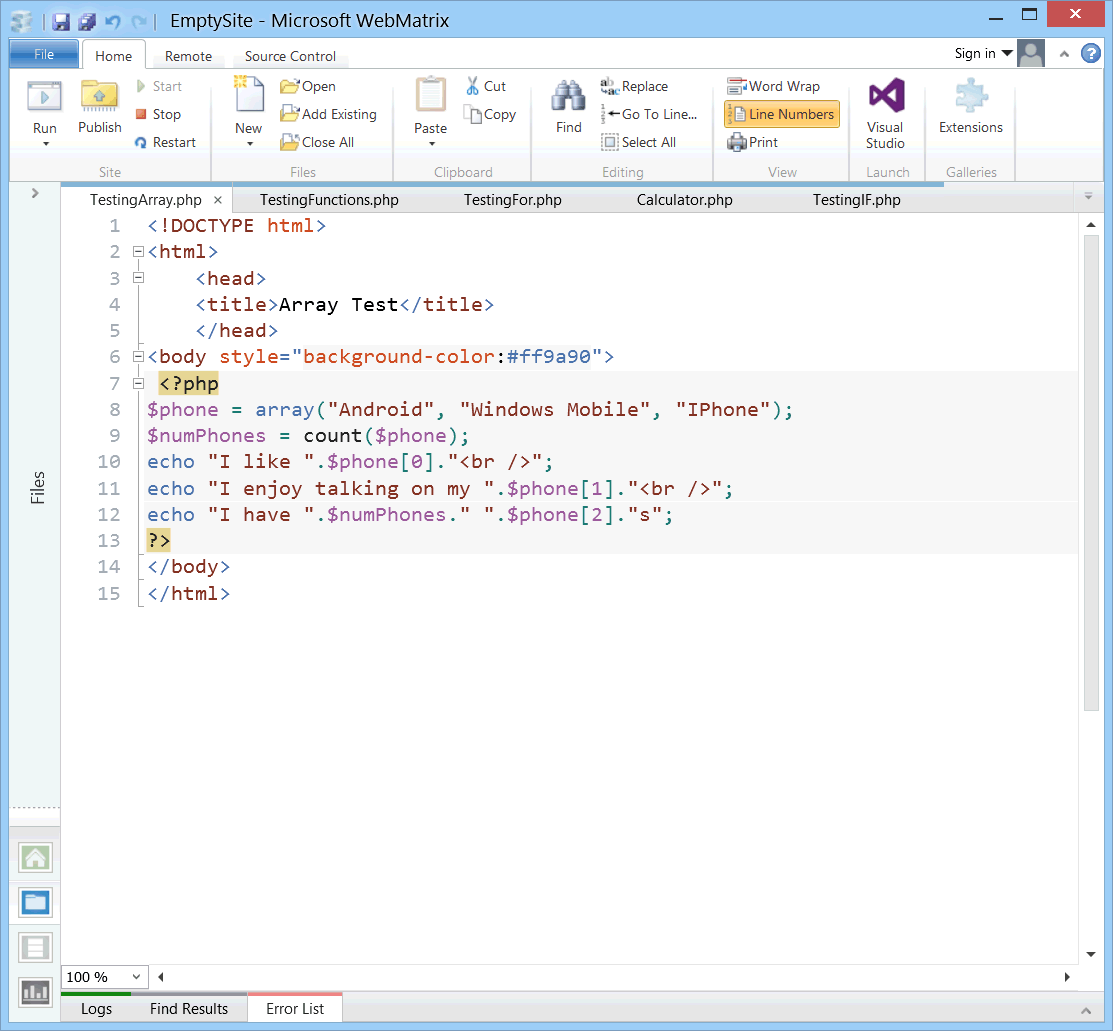Screen dimensions: 1113x1031
Task: Open the Replace tool
Action: (x=634, y=86)
